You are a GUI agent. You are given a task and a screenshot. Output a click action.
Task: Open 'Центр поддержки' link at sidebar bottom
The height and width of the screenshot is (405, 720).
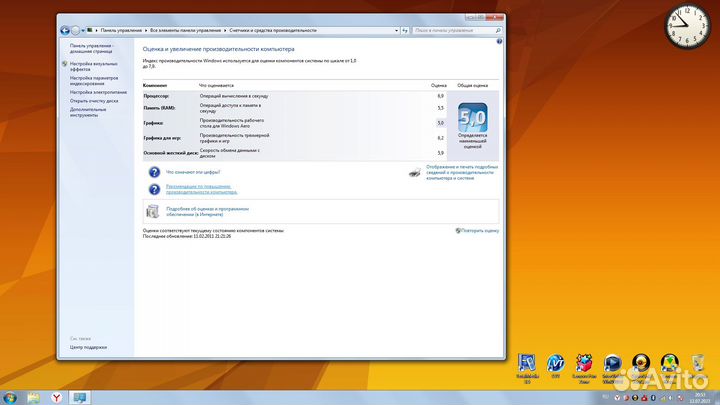click(88, 348)
